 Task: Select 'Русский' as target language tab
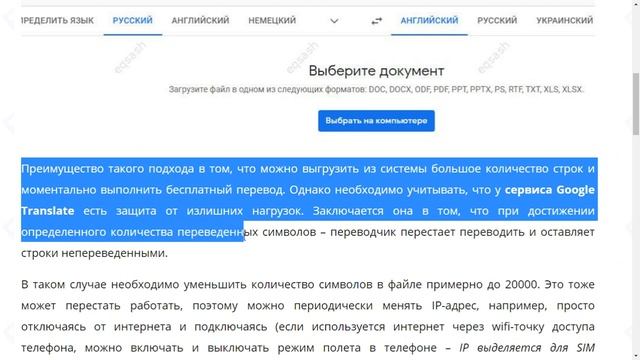coord(497,20)
